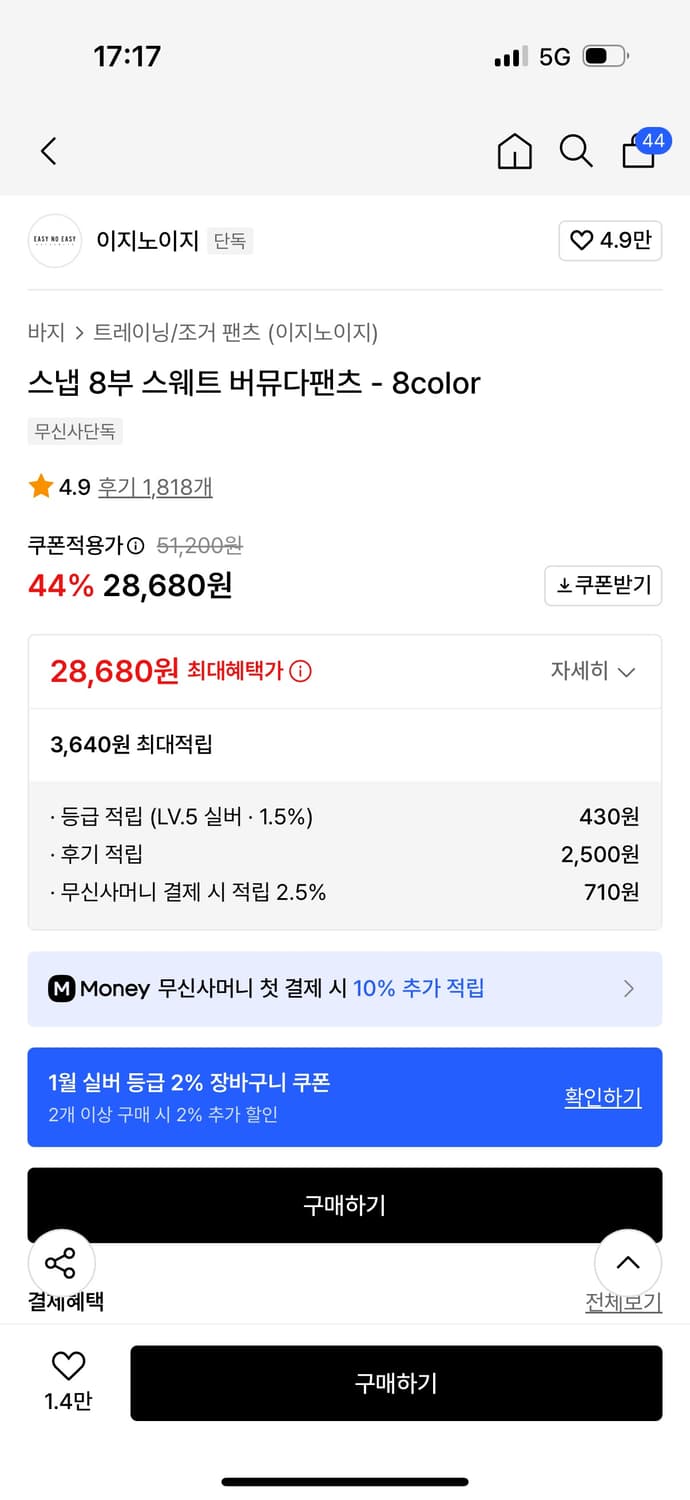Open search with the magnifier icon

576,151
